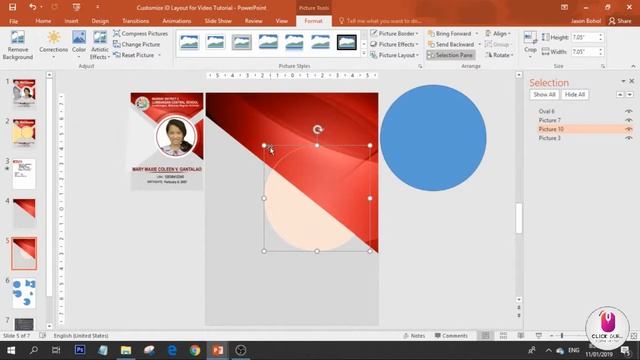Select slide 6 thumbnail

[24, 293]
